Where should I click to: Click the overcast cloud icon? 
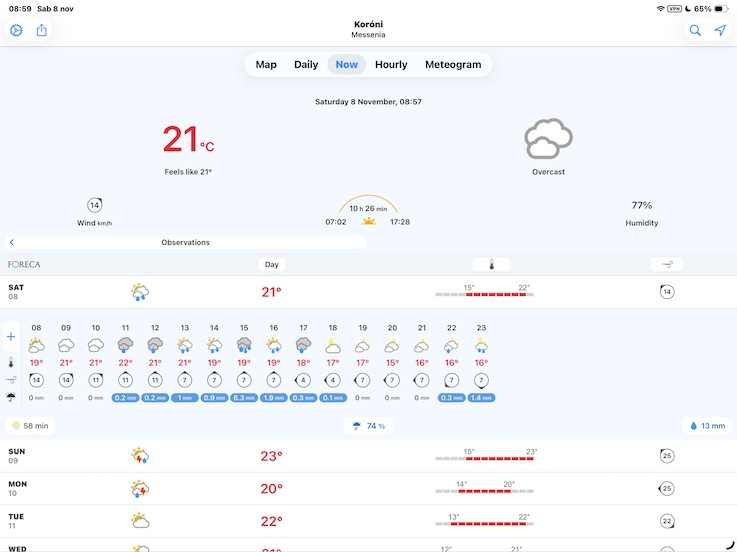coord(548,139)
